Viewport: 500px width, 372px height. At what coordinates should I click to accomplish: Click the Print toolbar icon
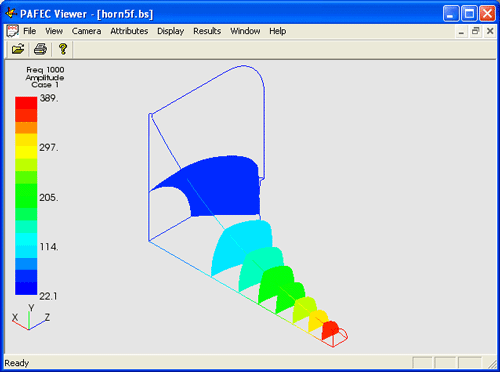click(40, 49)
